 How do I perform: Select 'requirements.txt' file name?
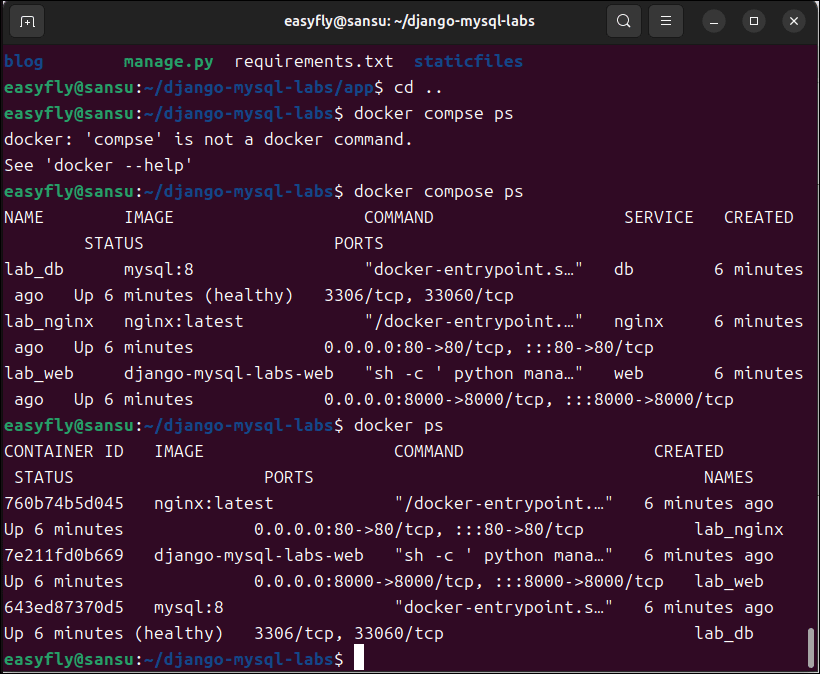click(314, 61)
